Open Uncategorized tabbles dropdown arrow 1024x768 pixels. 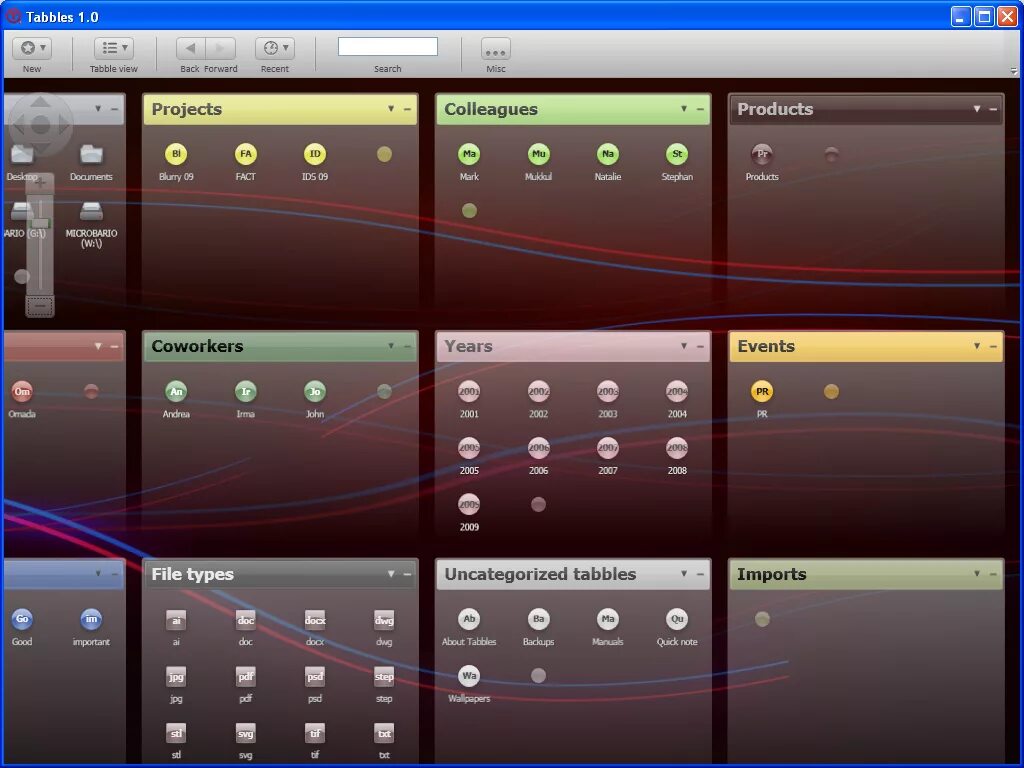tap(684, 574)
